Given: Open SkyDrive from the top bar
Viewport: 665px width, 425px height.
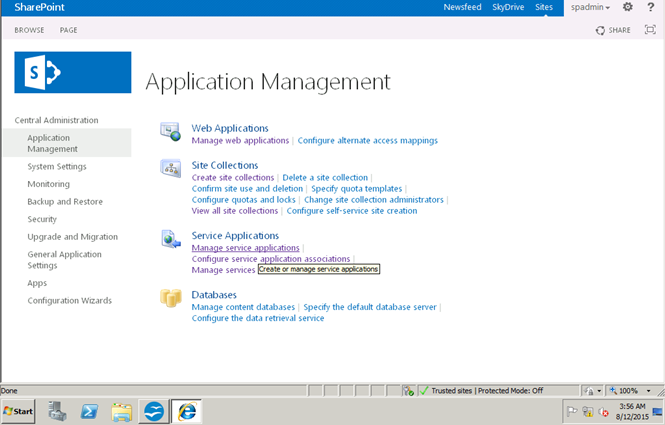Looking at the screenshot, I should coord(508,7).
